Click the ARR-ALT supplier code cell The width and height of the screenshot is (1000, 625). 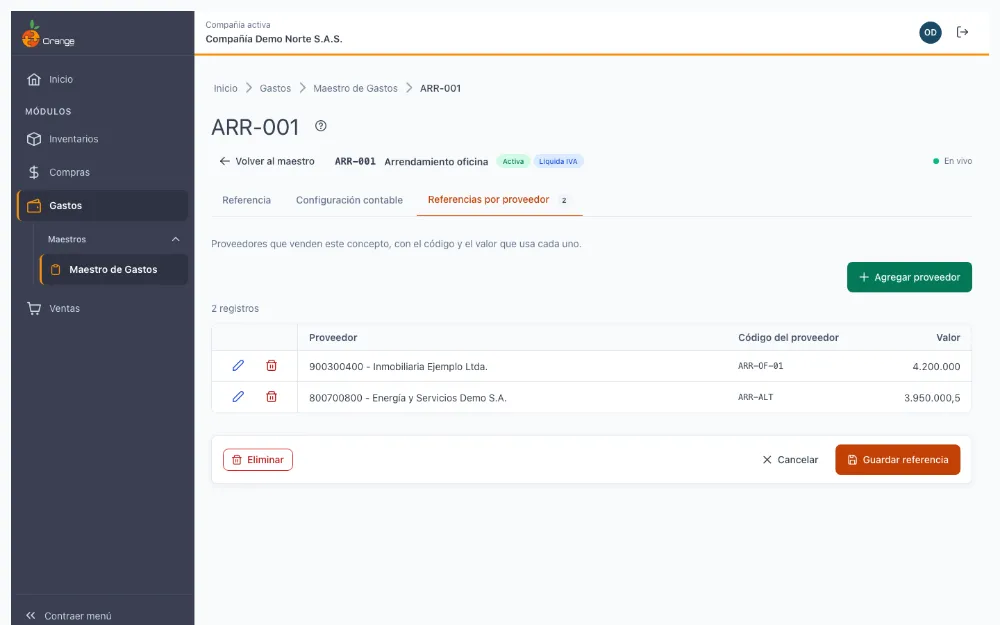755,397
